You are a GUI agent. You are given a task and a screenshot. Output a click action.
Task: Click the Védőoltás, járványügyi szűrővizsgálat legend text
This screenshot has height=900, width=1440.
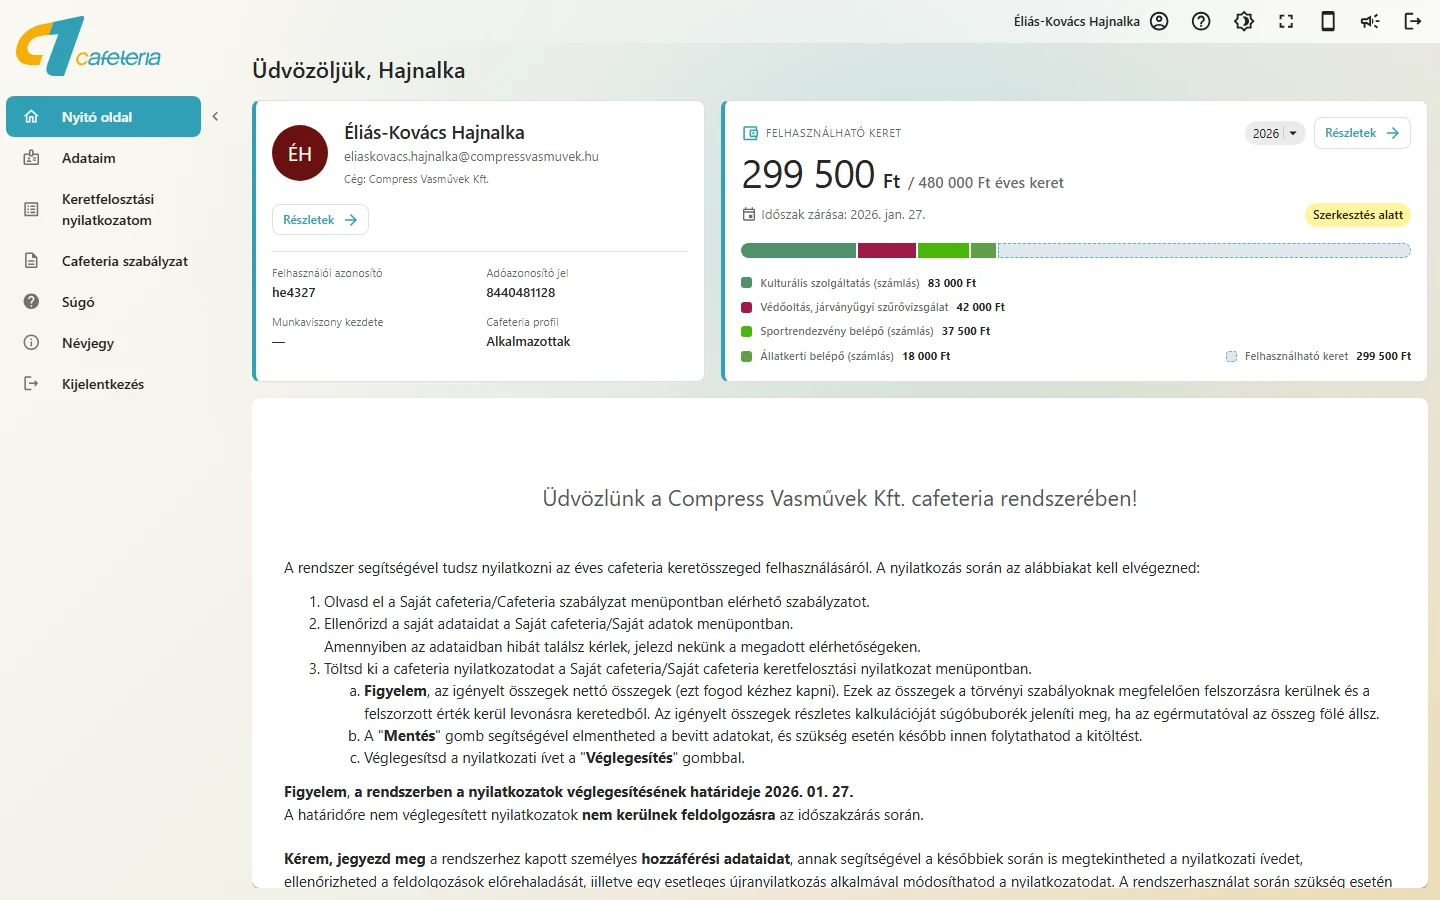854,307
